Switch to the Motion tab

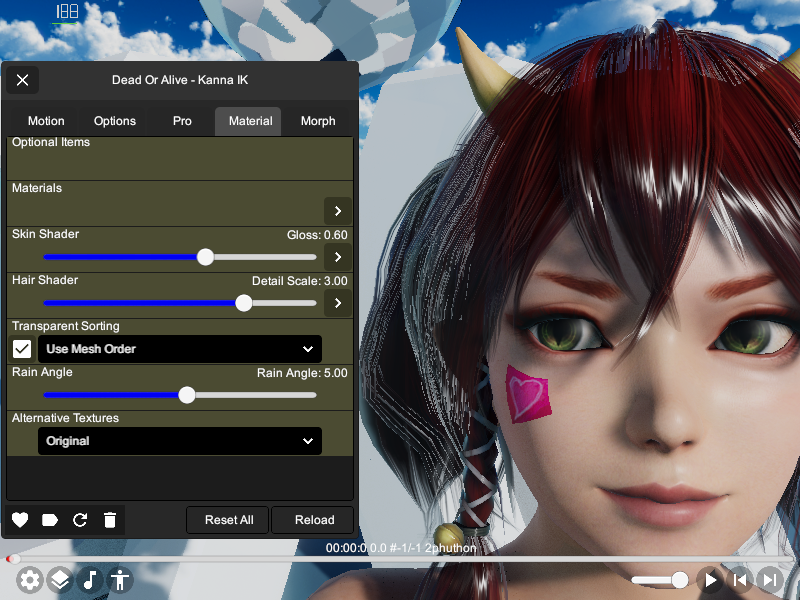(46, 121)
